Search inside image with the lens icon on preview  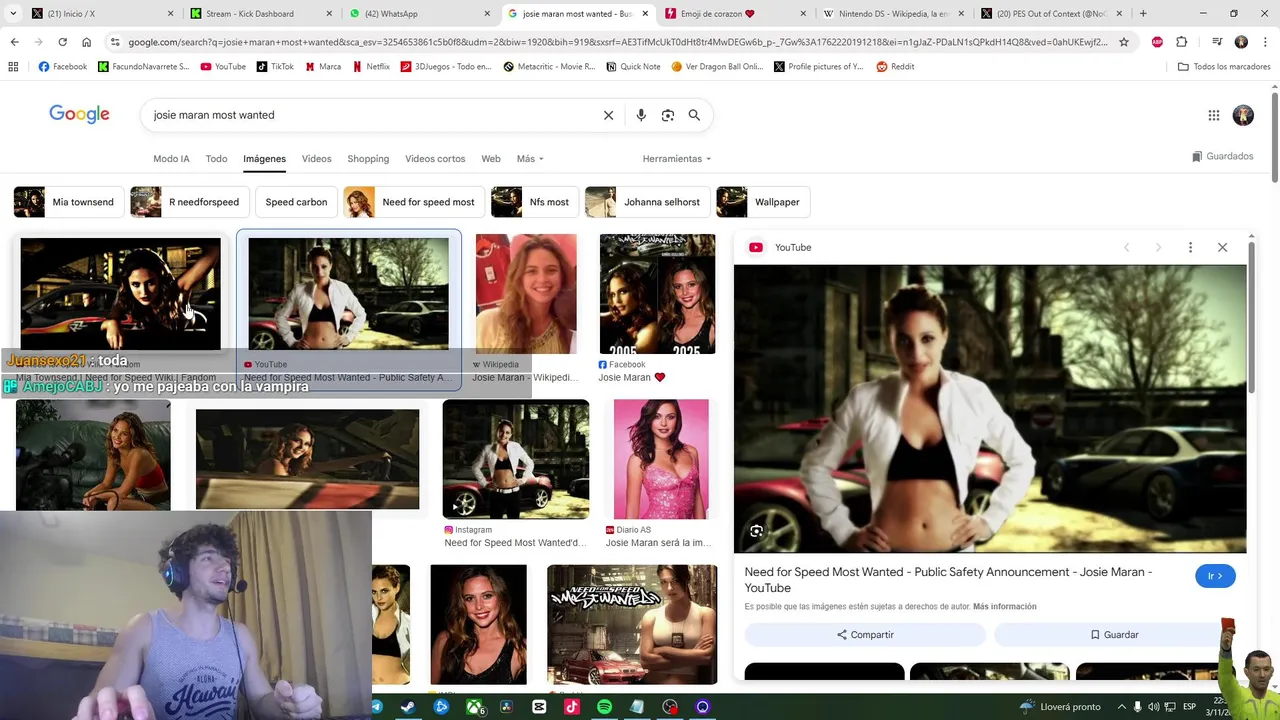(x=756, y=531)
